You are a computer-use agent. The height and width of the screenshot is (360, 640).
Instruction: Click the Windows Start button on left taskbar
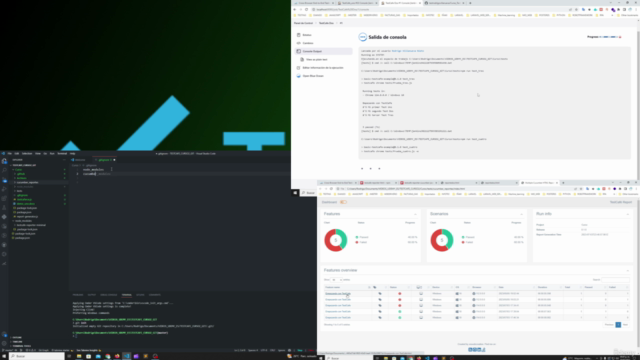(x=4, y=356)
